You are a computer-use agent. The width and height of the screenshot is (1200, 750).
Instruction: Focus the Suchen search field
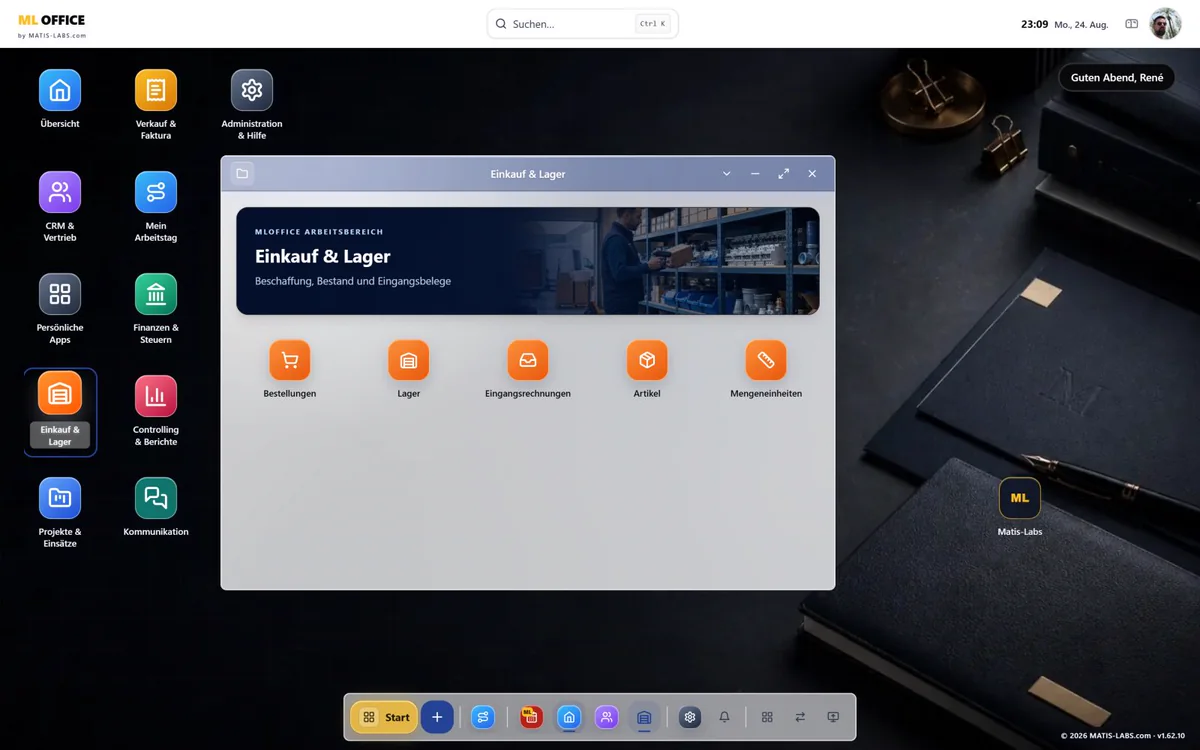[583, 24]
